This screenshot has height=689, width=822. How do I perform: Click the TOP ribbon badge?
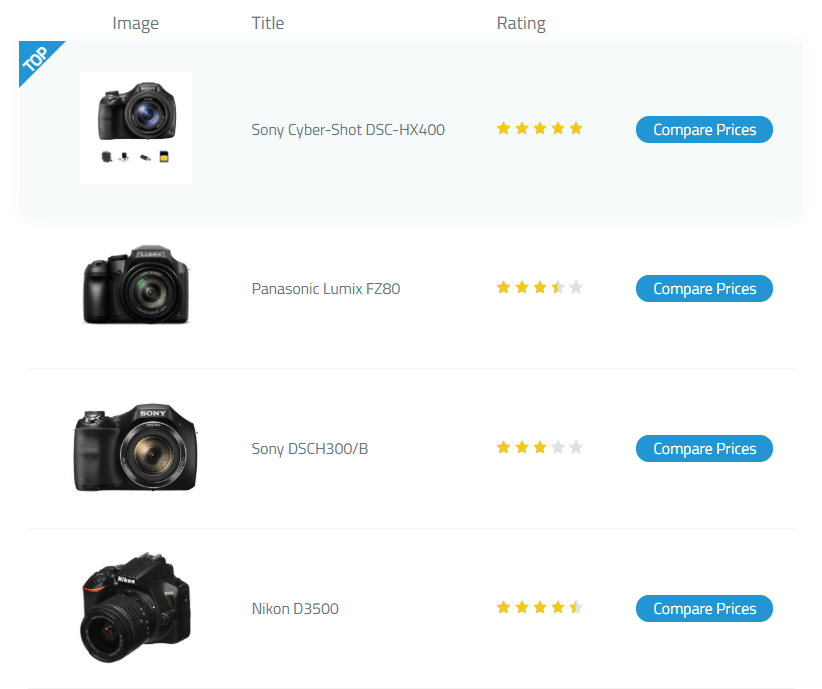(x=35, y=58)
